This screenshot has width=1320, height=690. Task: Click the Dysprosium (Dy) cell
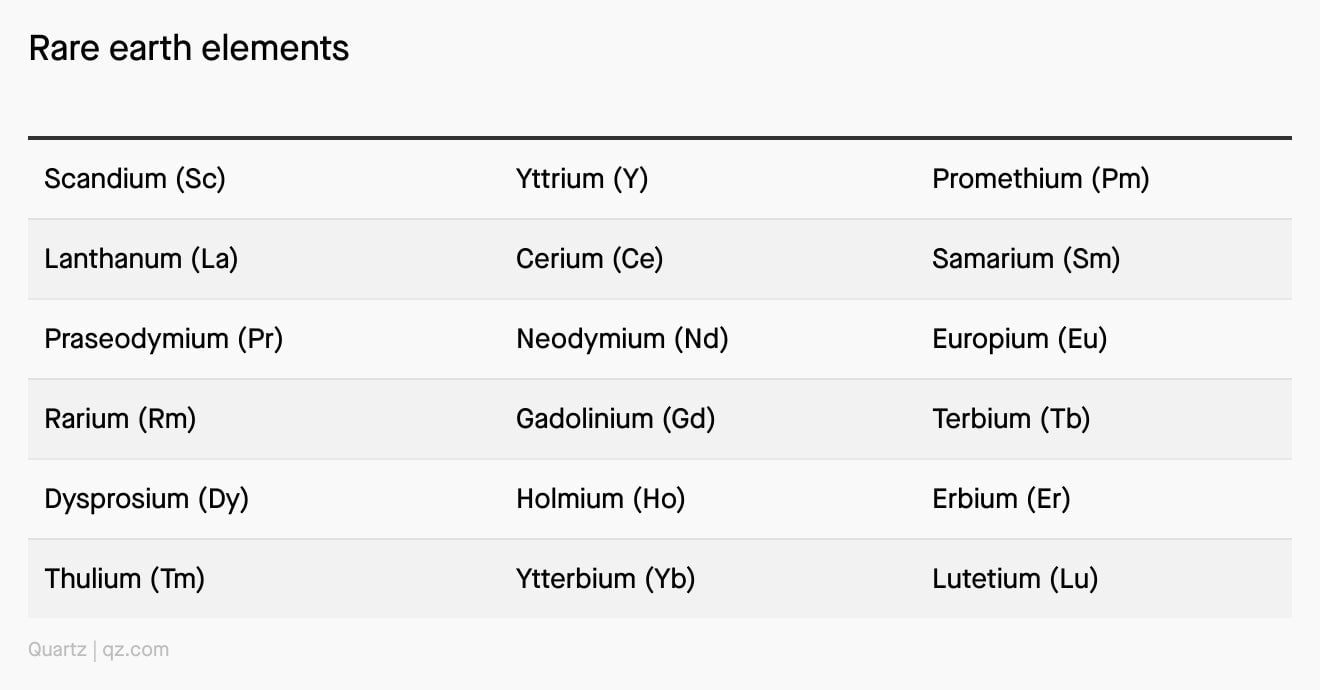click(x=146, y=499)
